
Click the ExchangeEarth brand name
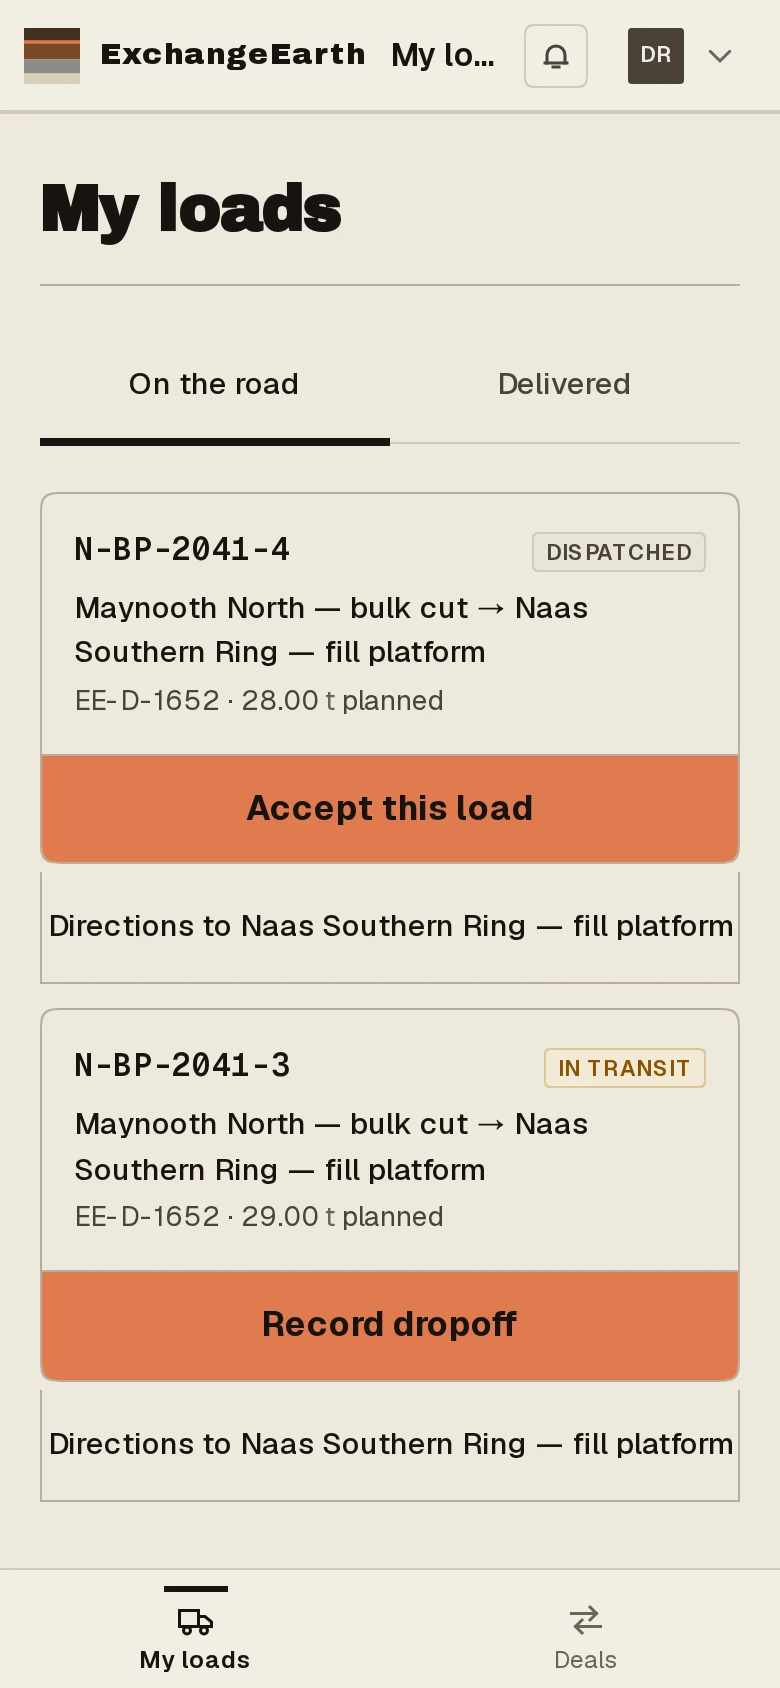pos(233,54)
